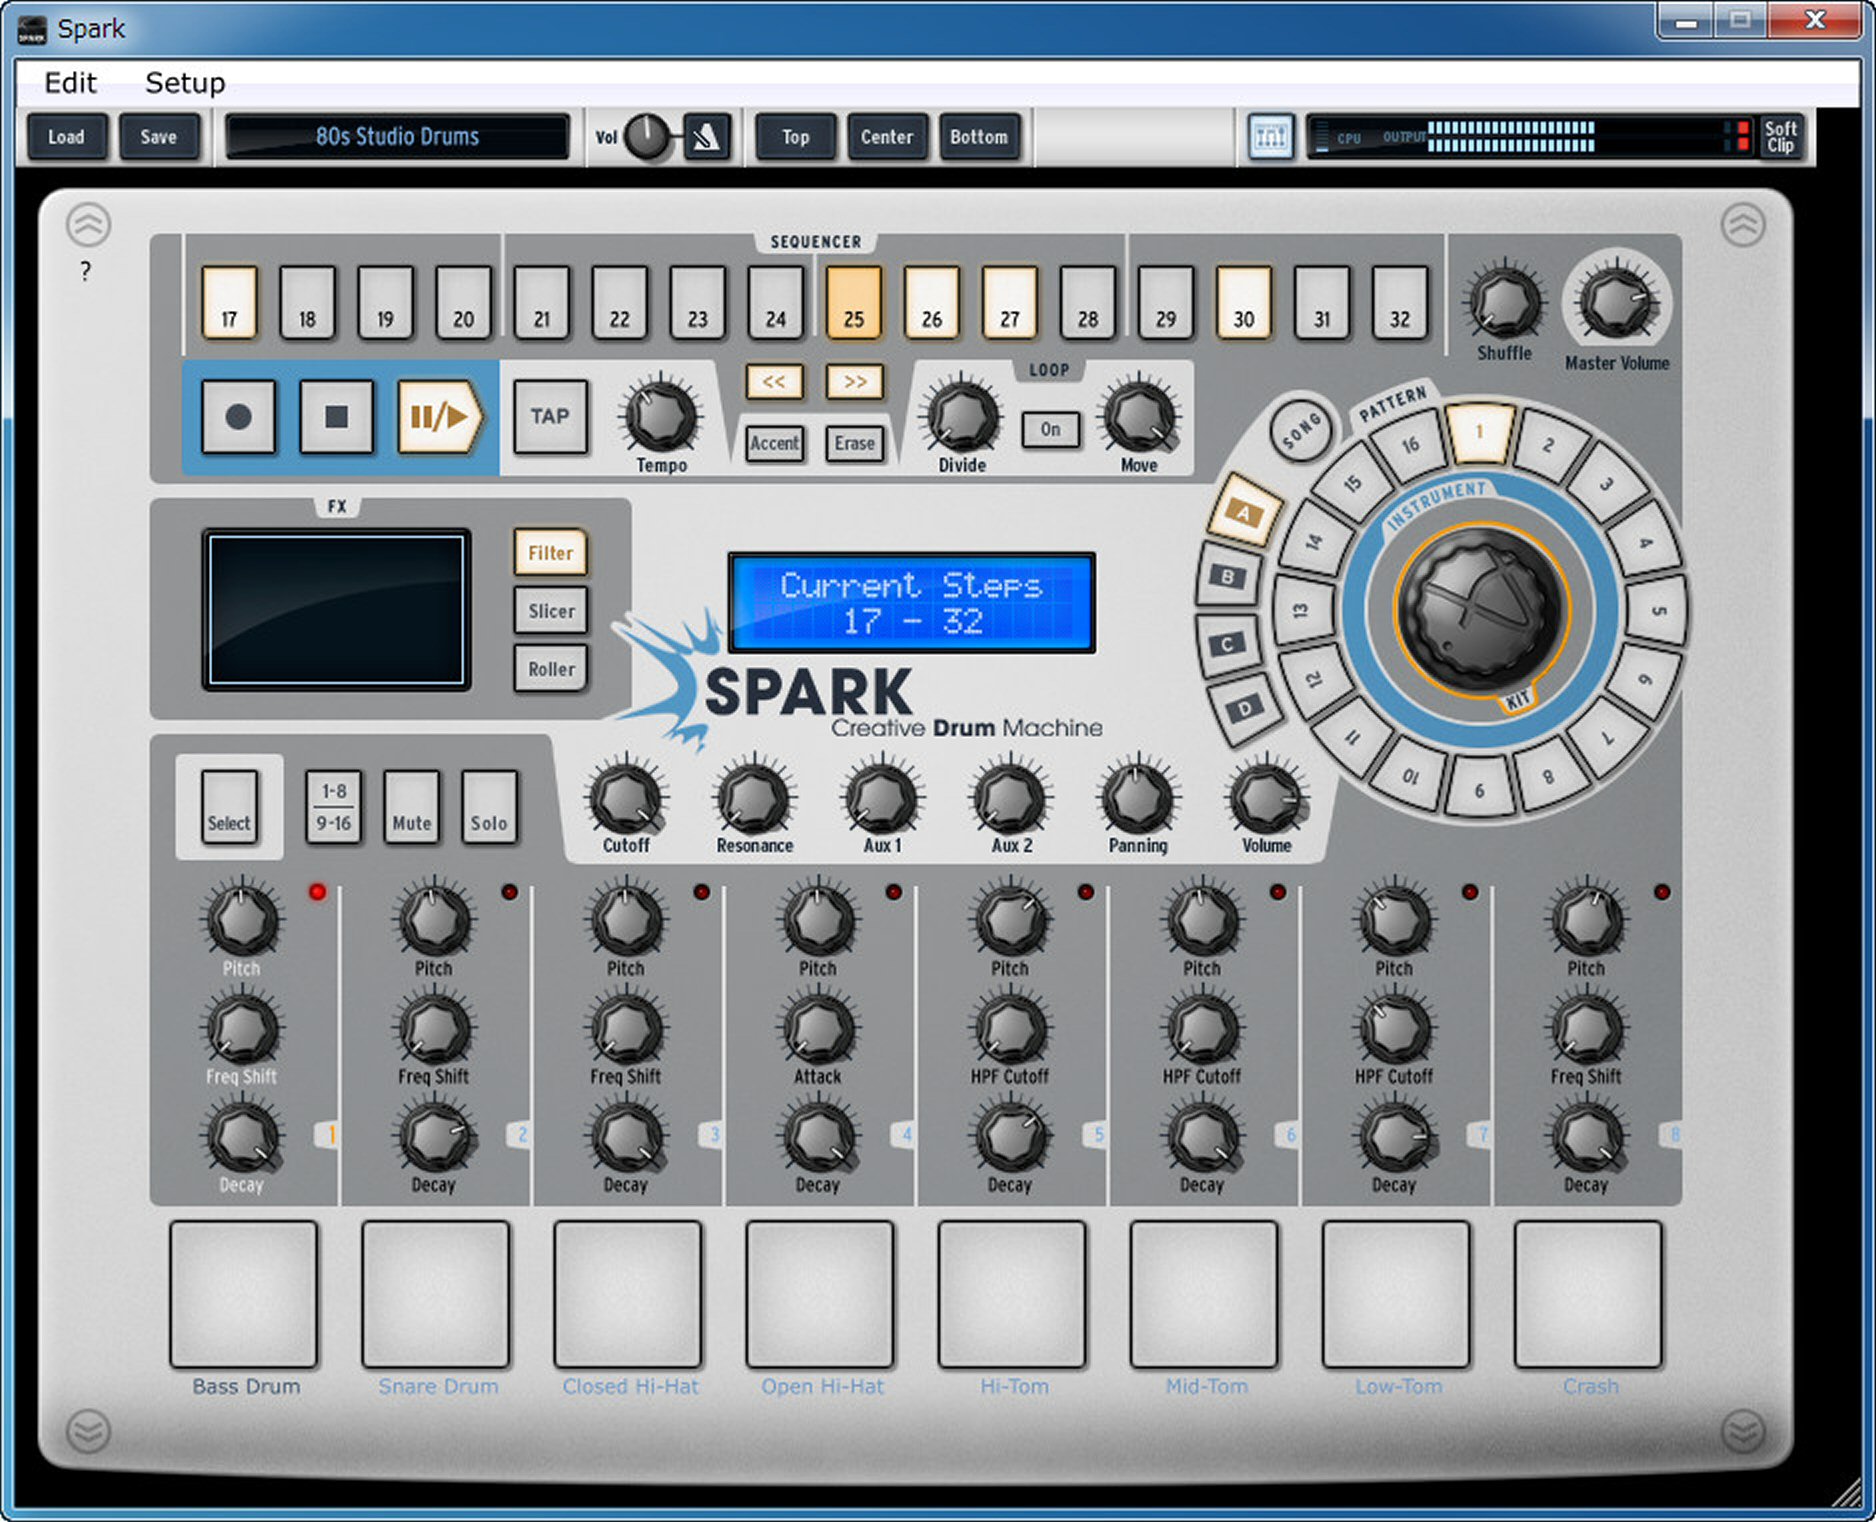Switch to Bottom view
1876x1522 pixels.
[x=979, y=137]
